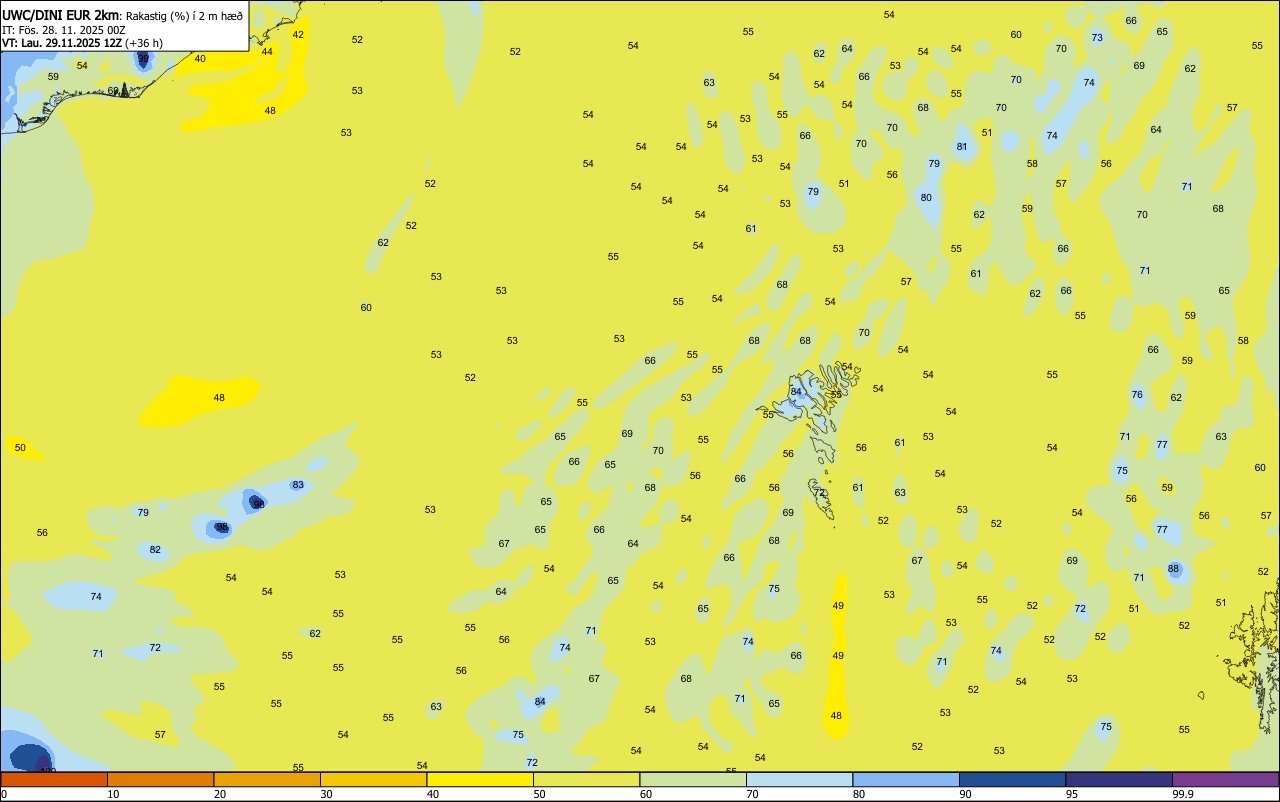
Task: Click the 'UWC/DINI EUR 2km' model title
Action: tap(61, 15)
